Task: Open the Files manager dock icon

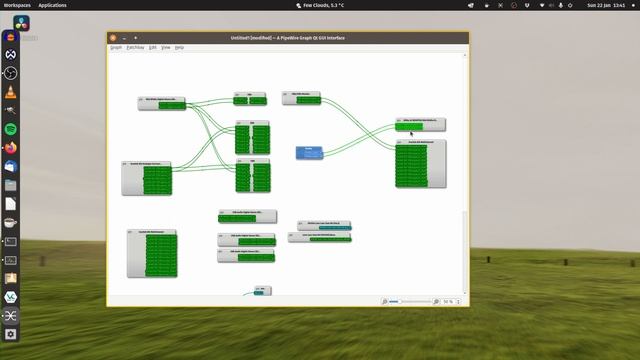Action: click(x=11, y=185)
